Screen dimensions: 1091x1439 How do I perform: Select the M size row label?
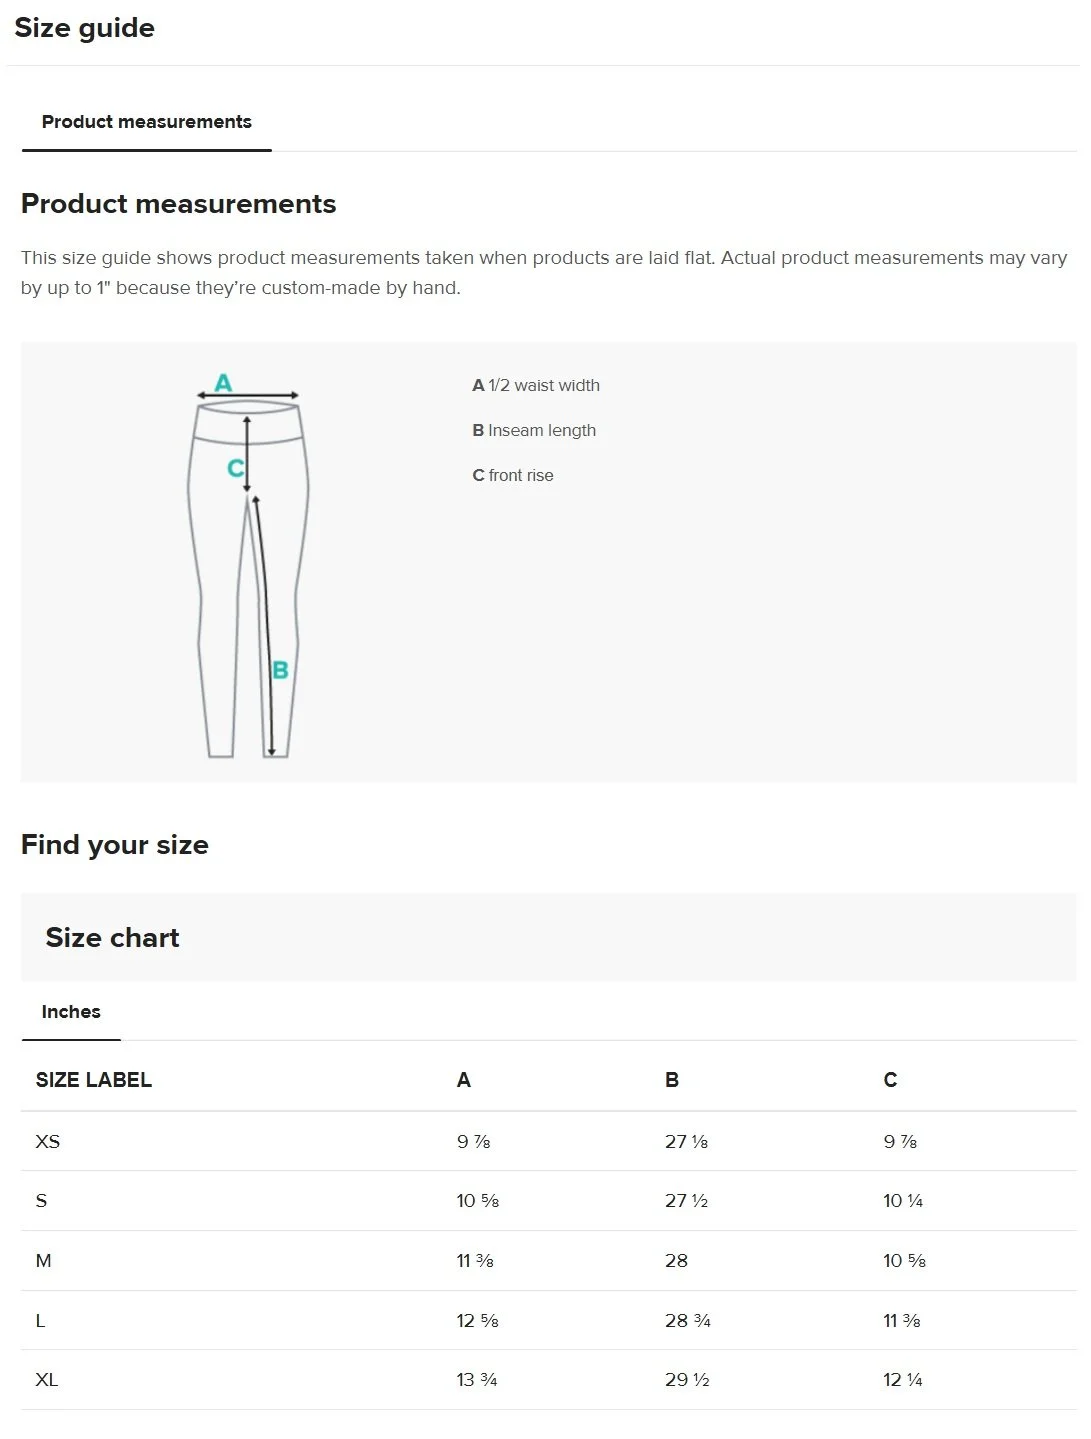(44, 1261)
